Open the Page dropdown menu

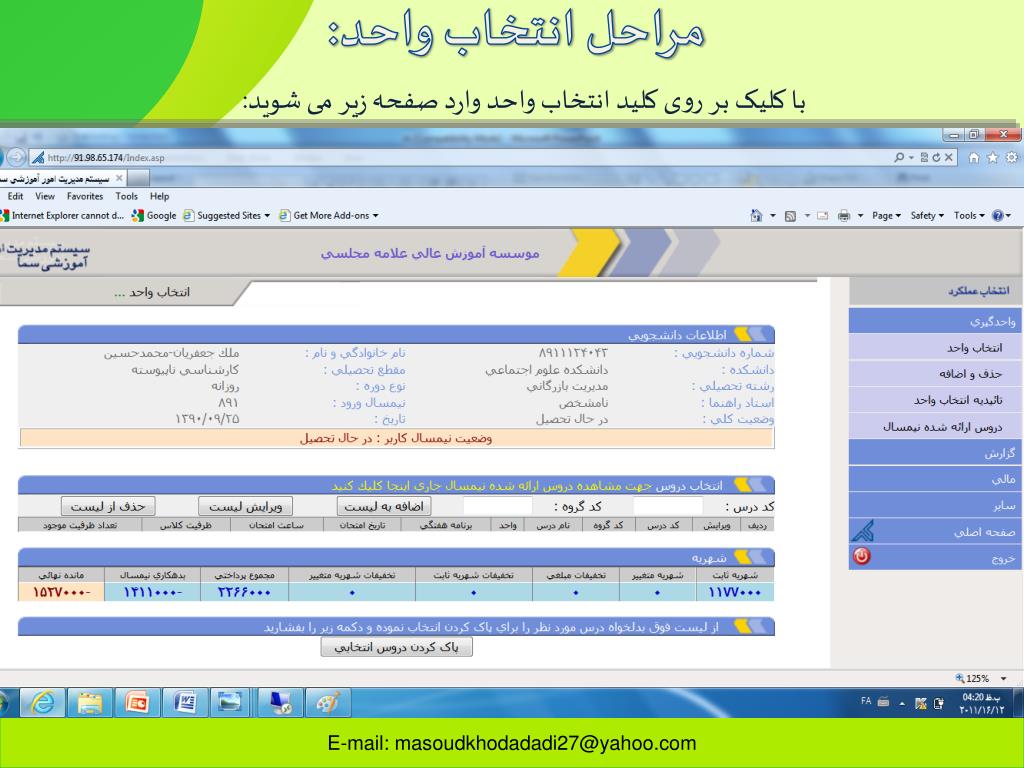[886, 216]
